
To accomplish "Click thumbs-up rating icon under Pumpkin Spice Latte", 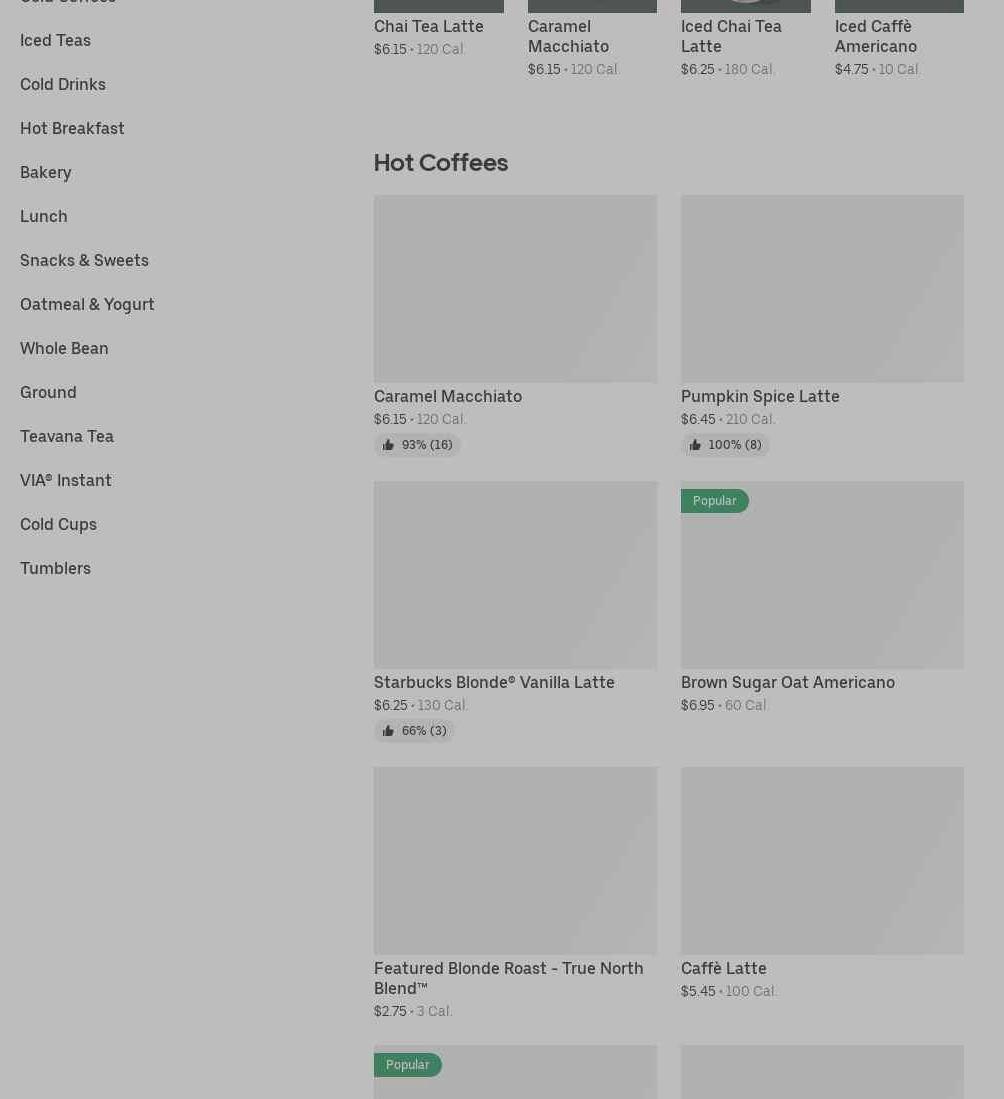I will [695, 445].
